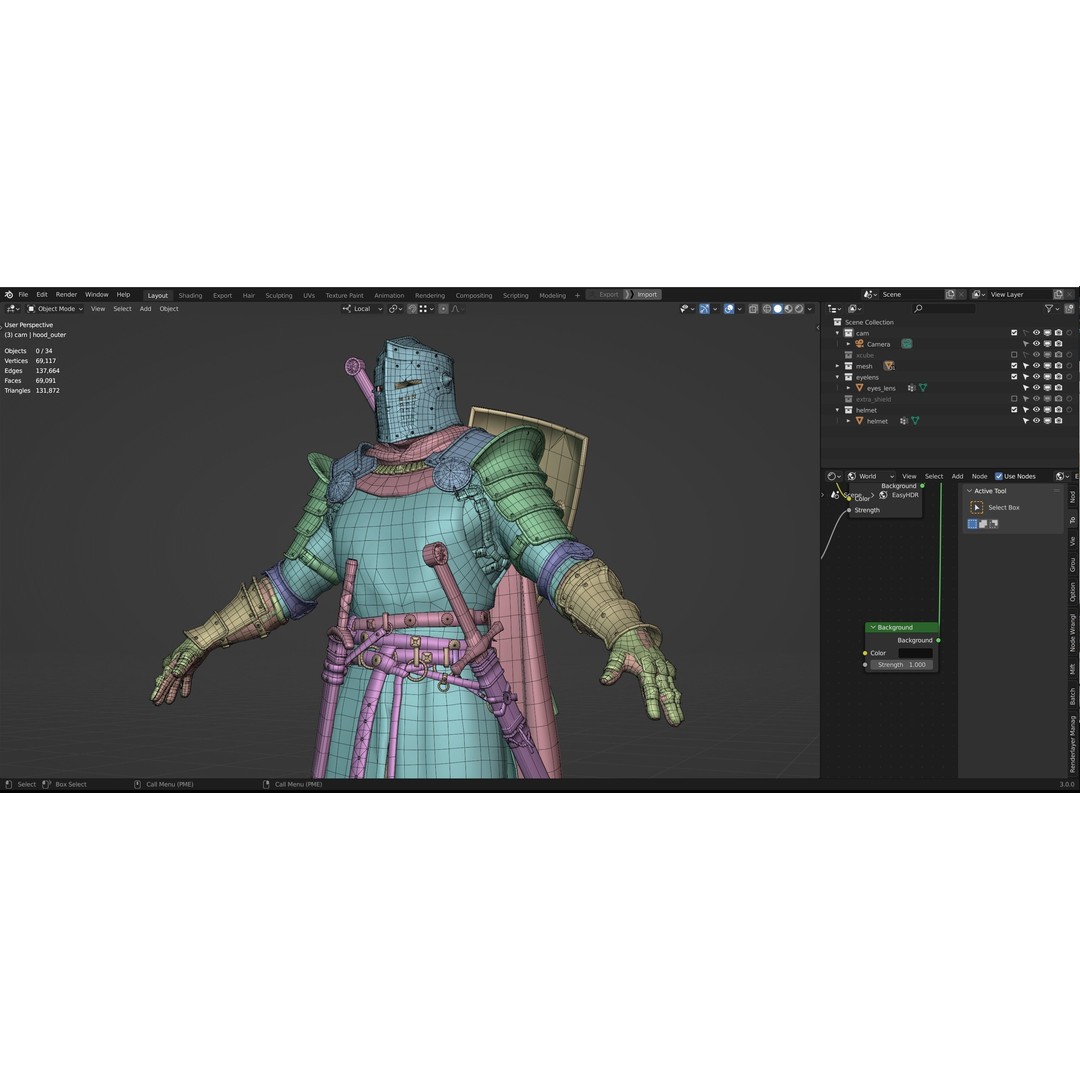Expand the Camera object row

(x=849, y=344)
